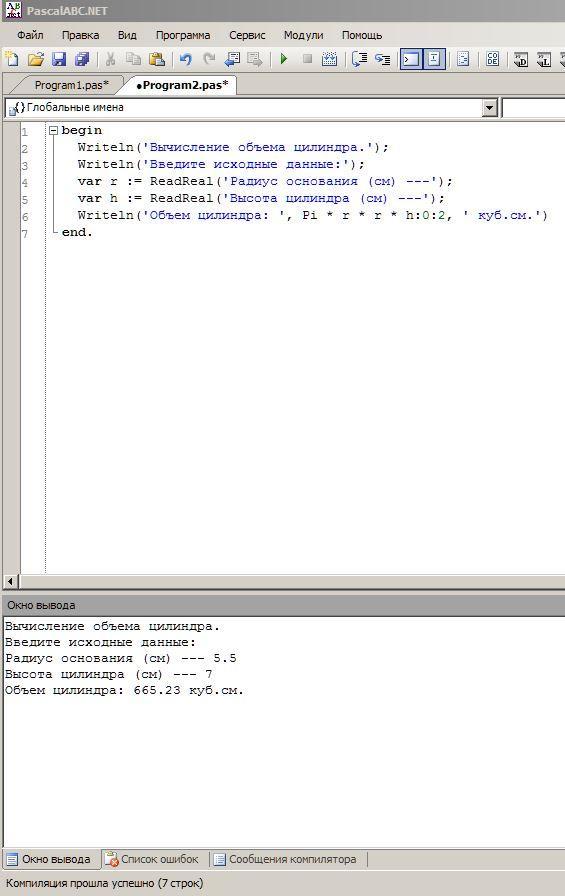The image size is (565, 896).
Task: Click the New file icon
Action: (11, 59)
